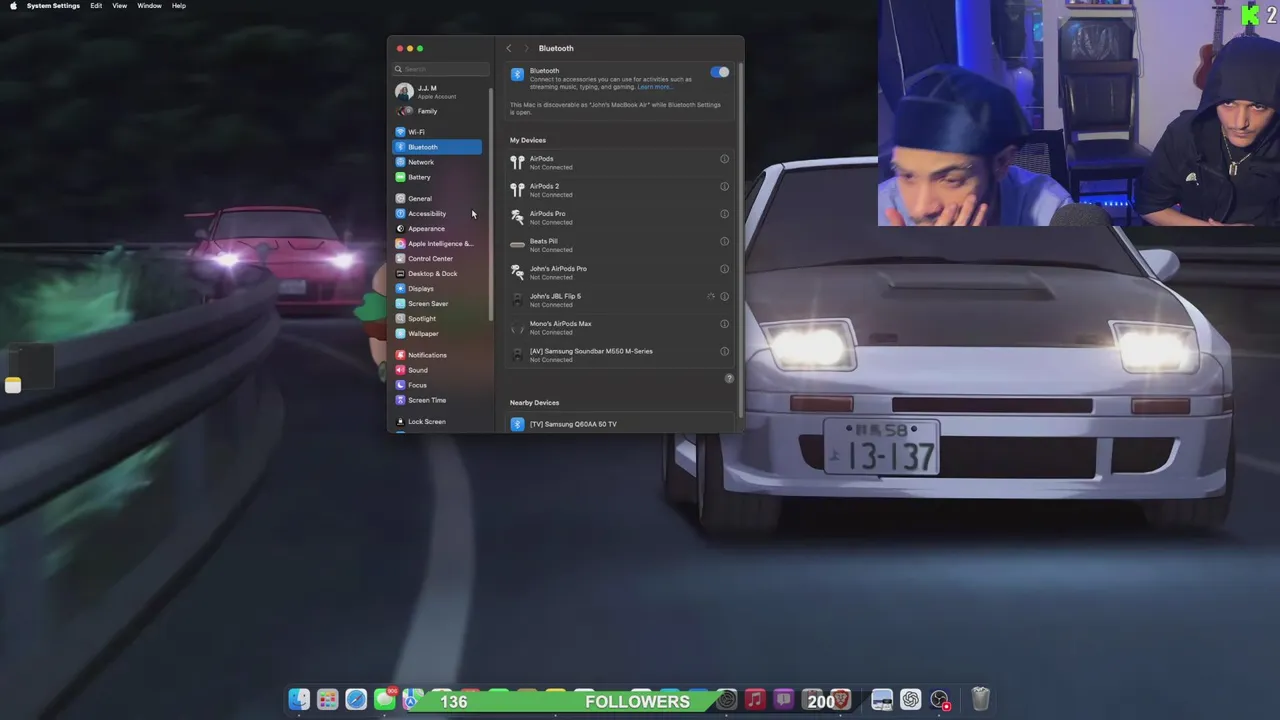Select nearby Samsung Q60AA 50 TV

621,424
